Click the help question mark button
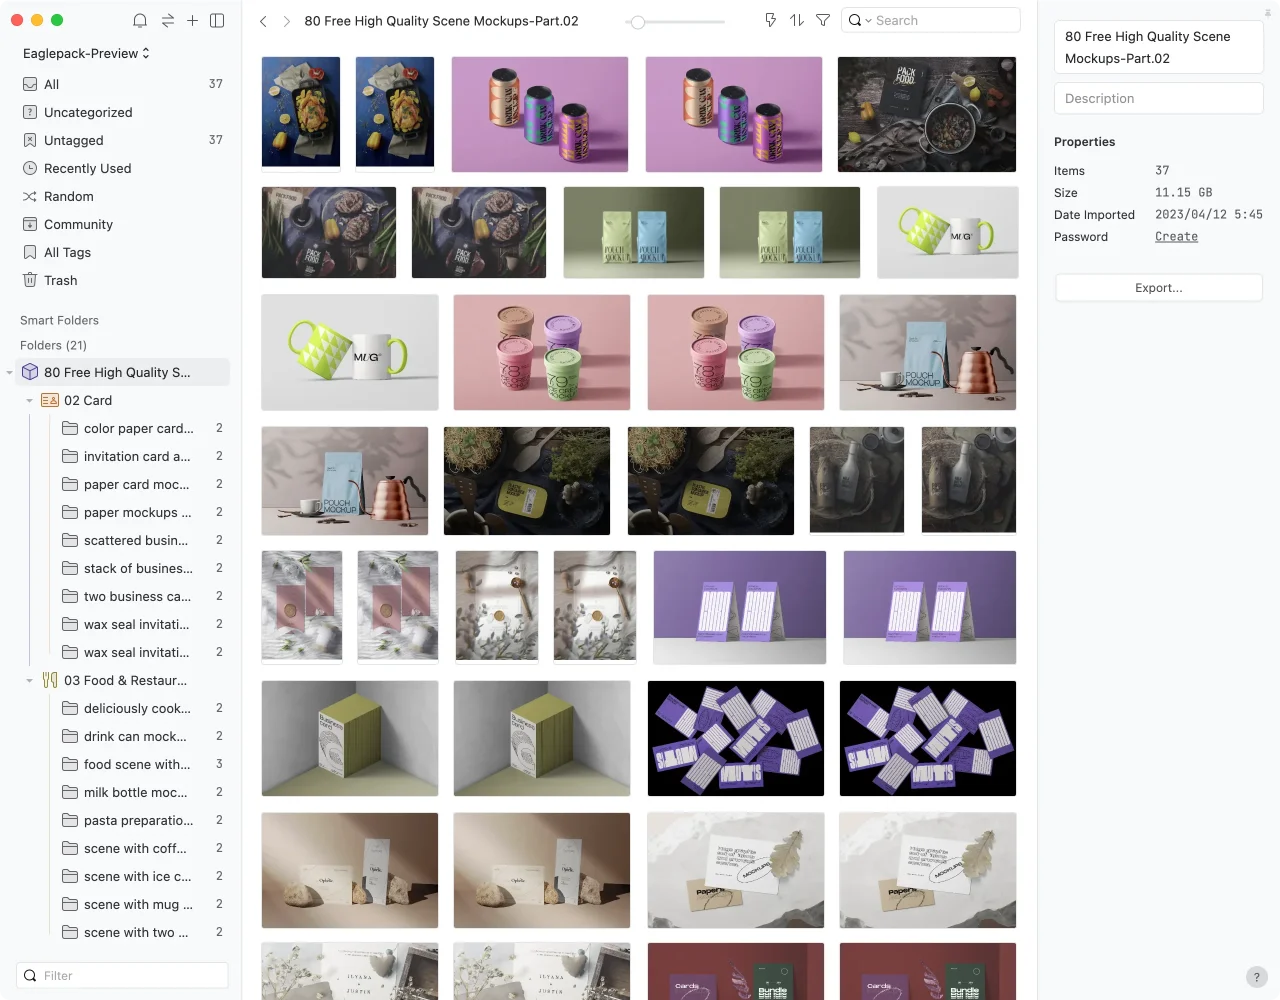The width and height of the screenshot is (1280, 1000). 1257,977
